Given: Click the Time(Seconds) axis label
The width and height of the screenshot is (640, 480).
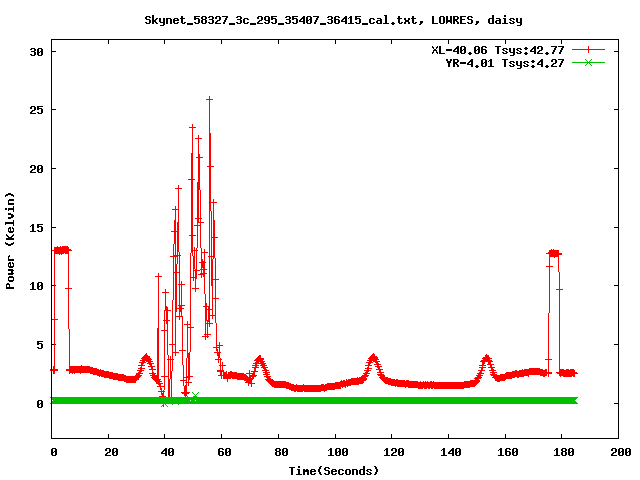Looking at the screenshot, I should (334, 471).
